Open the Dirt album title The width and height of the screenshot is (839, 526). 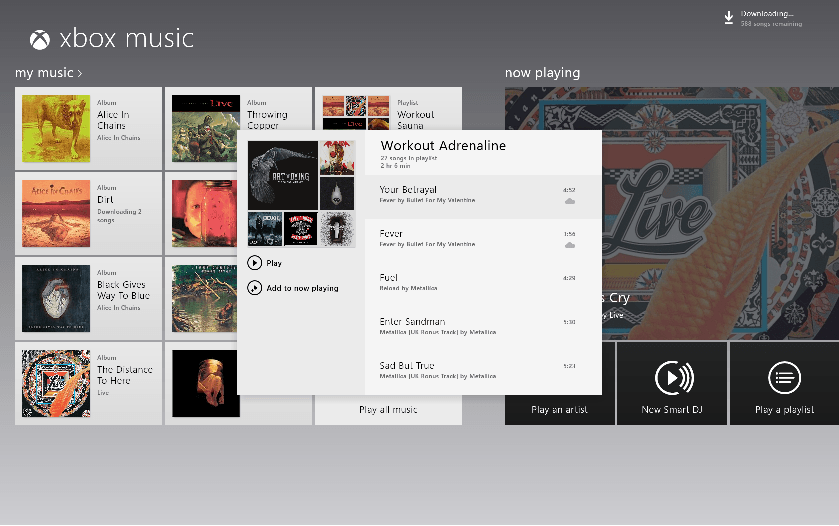tap(105, 200)
